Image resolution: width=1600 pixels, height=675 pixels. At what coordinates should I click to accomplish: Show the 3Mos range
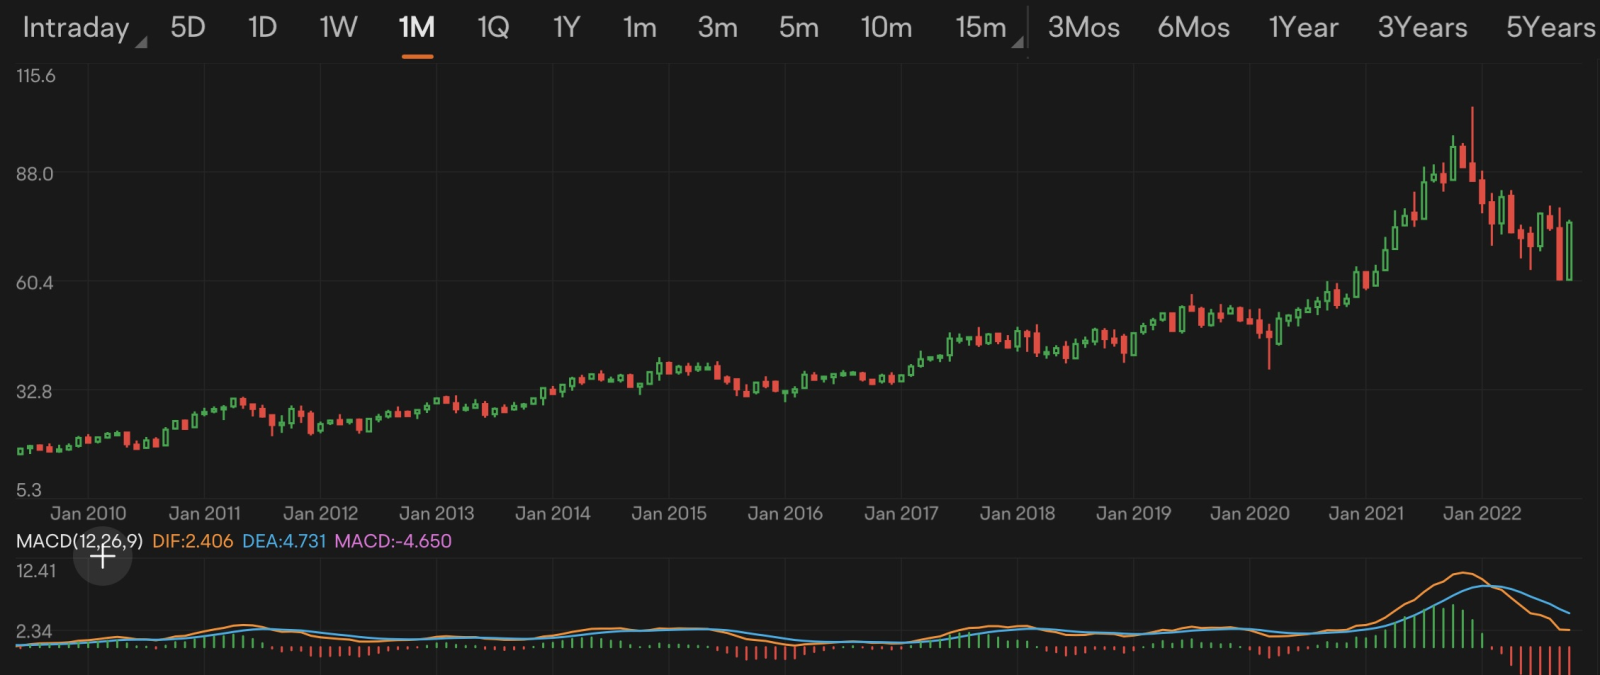click(1084, 28)
